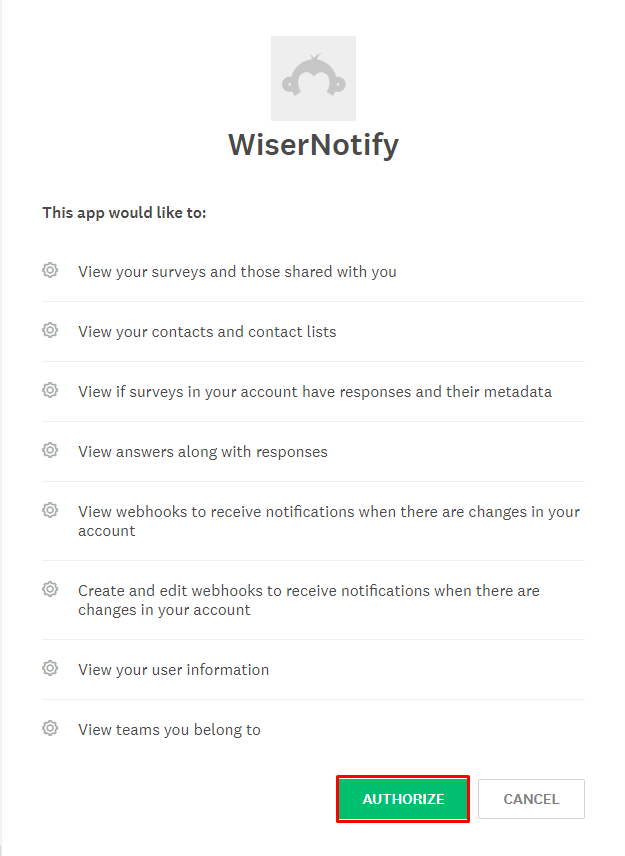Image resolution: width=625 pixels, height=856 pixels.
Task: Authorize the WiserNotify app
Action: pyautogui.click(x=403, y=799)
